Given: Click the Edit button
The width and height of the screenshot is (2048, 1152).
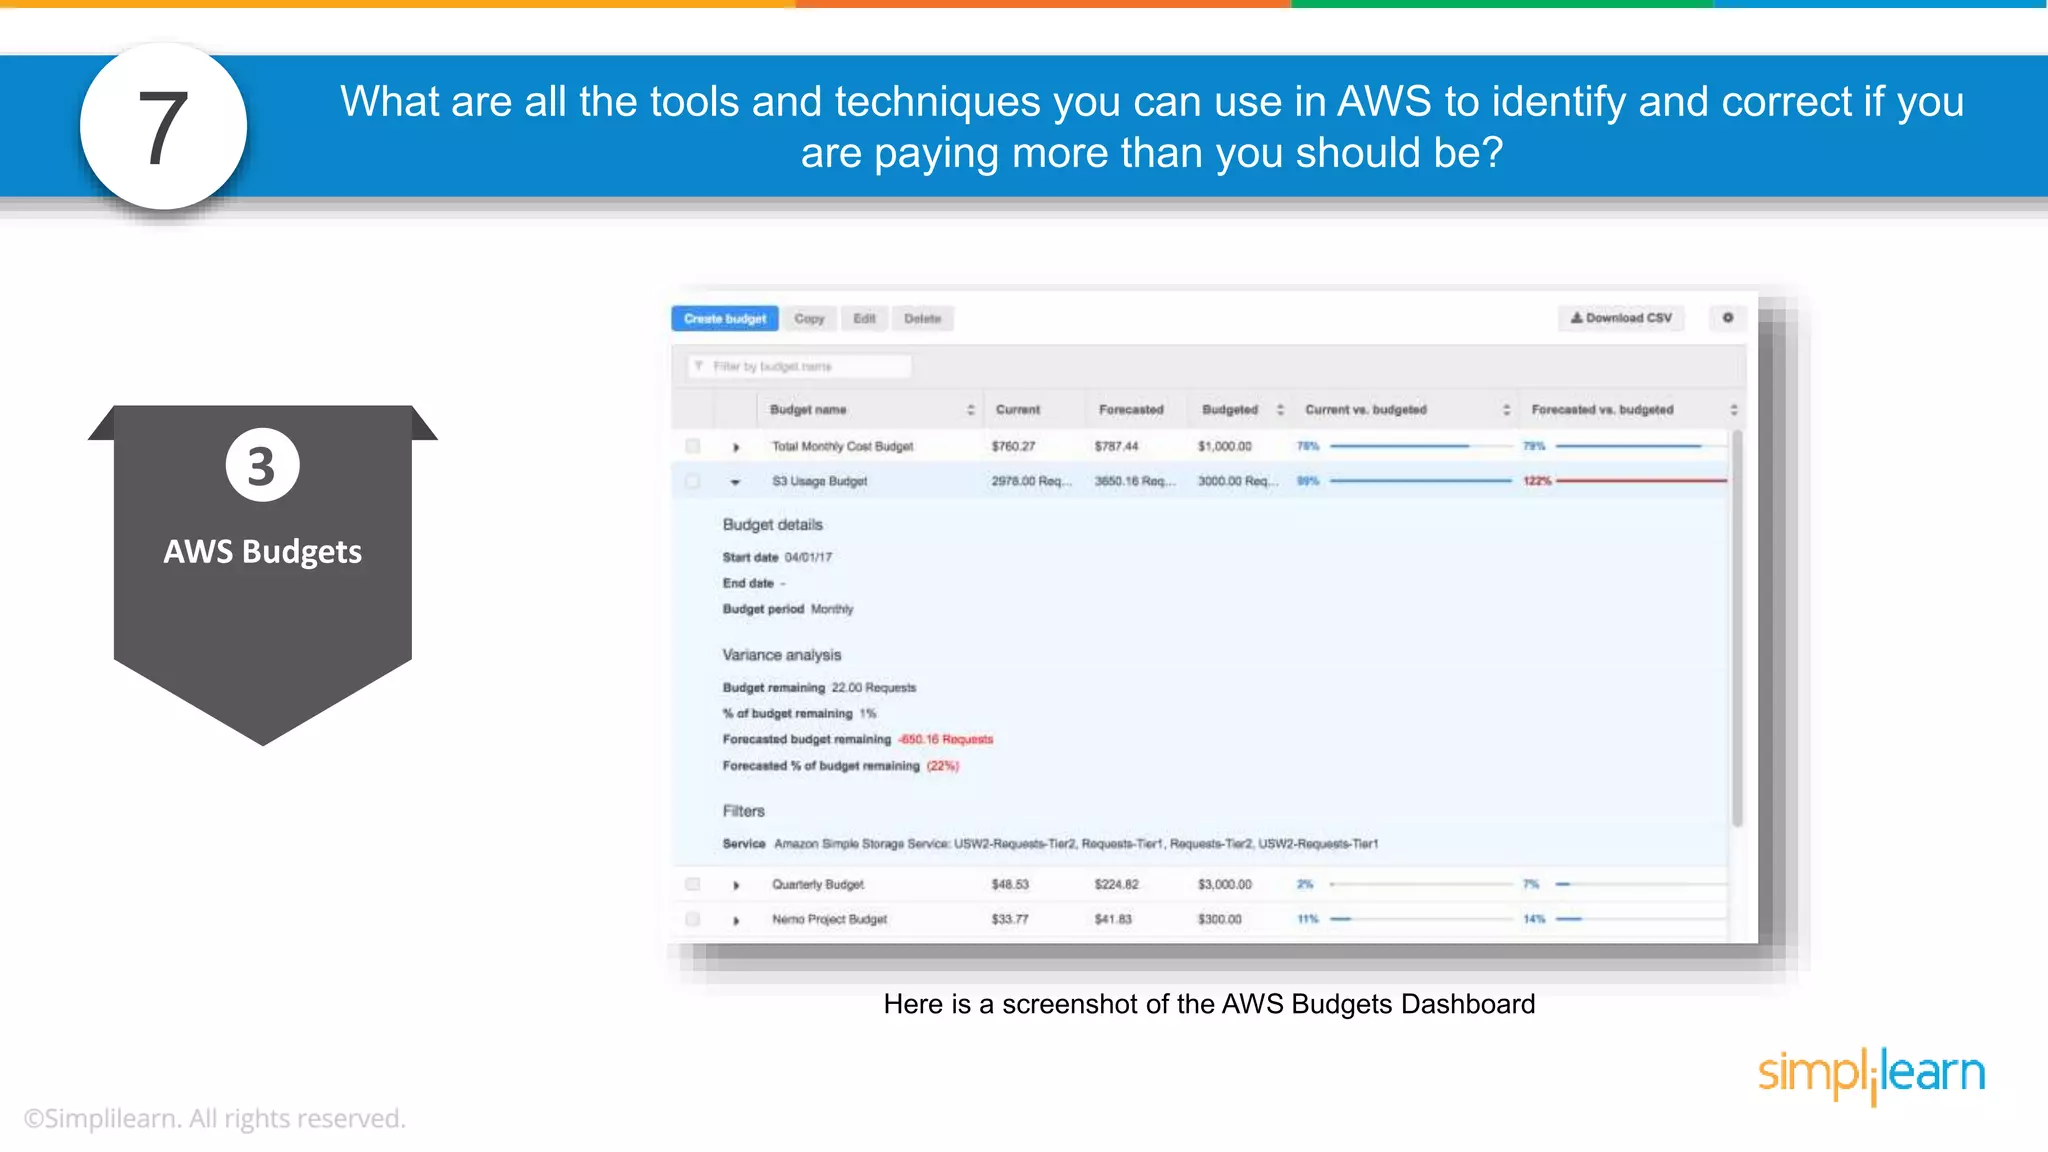Looking at the screenshot, I should [864, 319].
